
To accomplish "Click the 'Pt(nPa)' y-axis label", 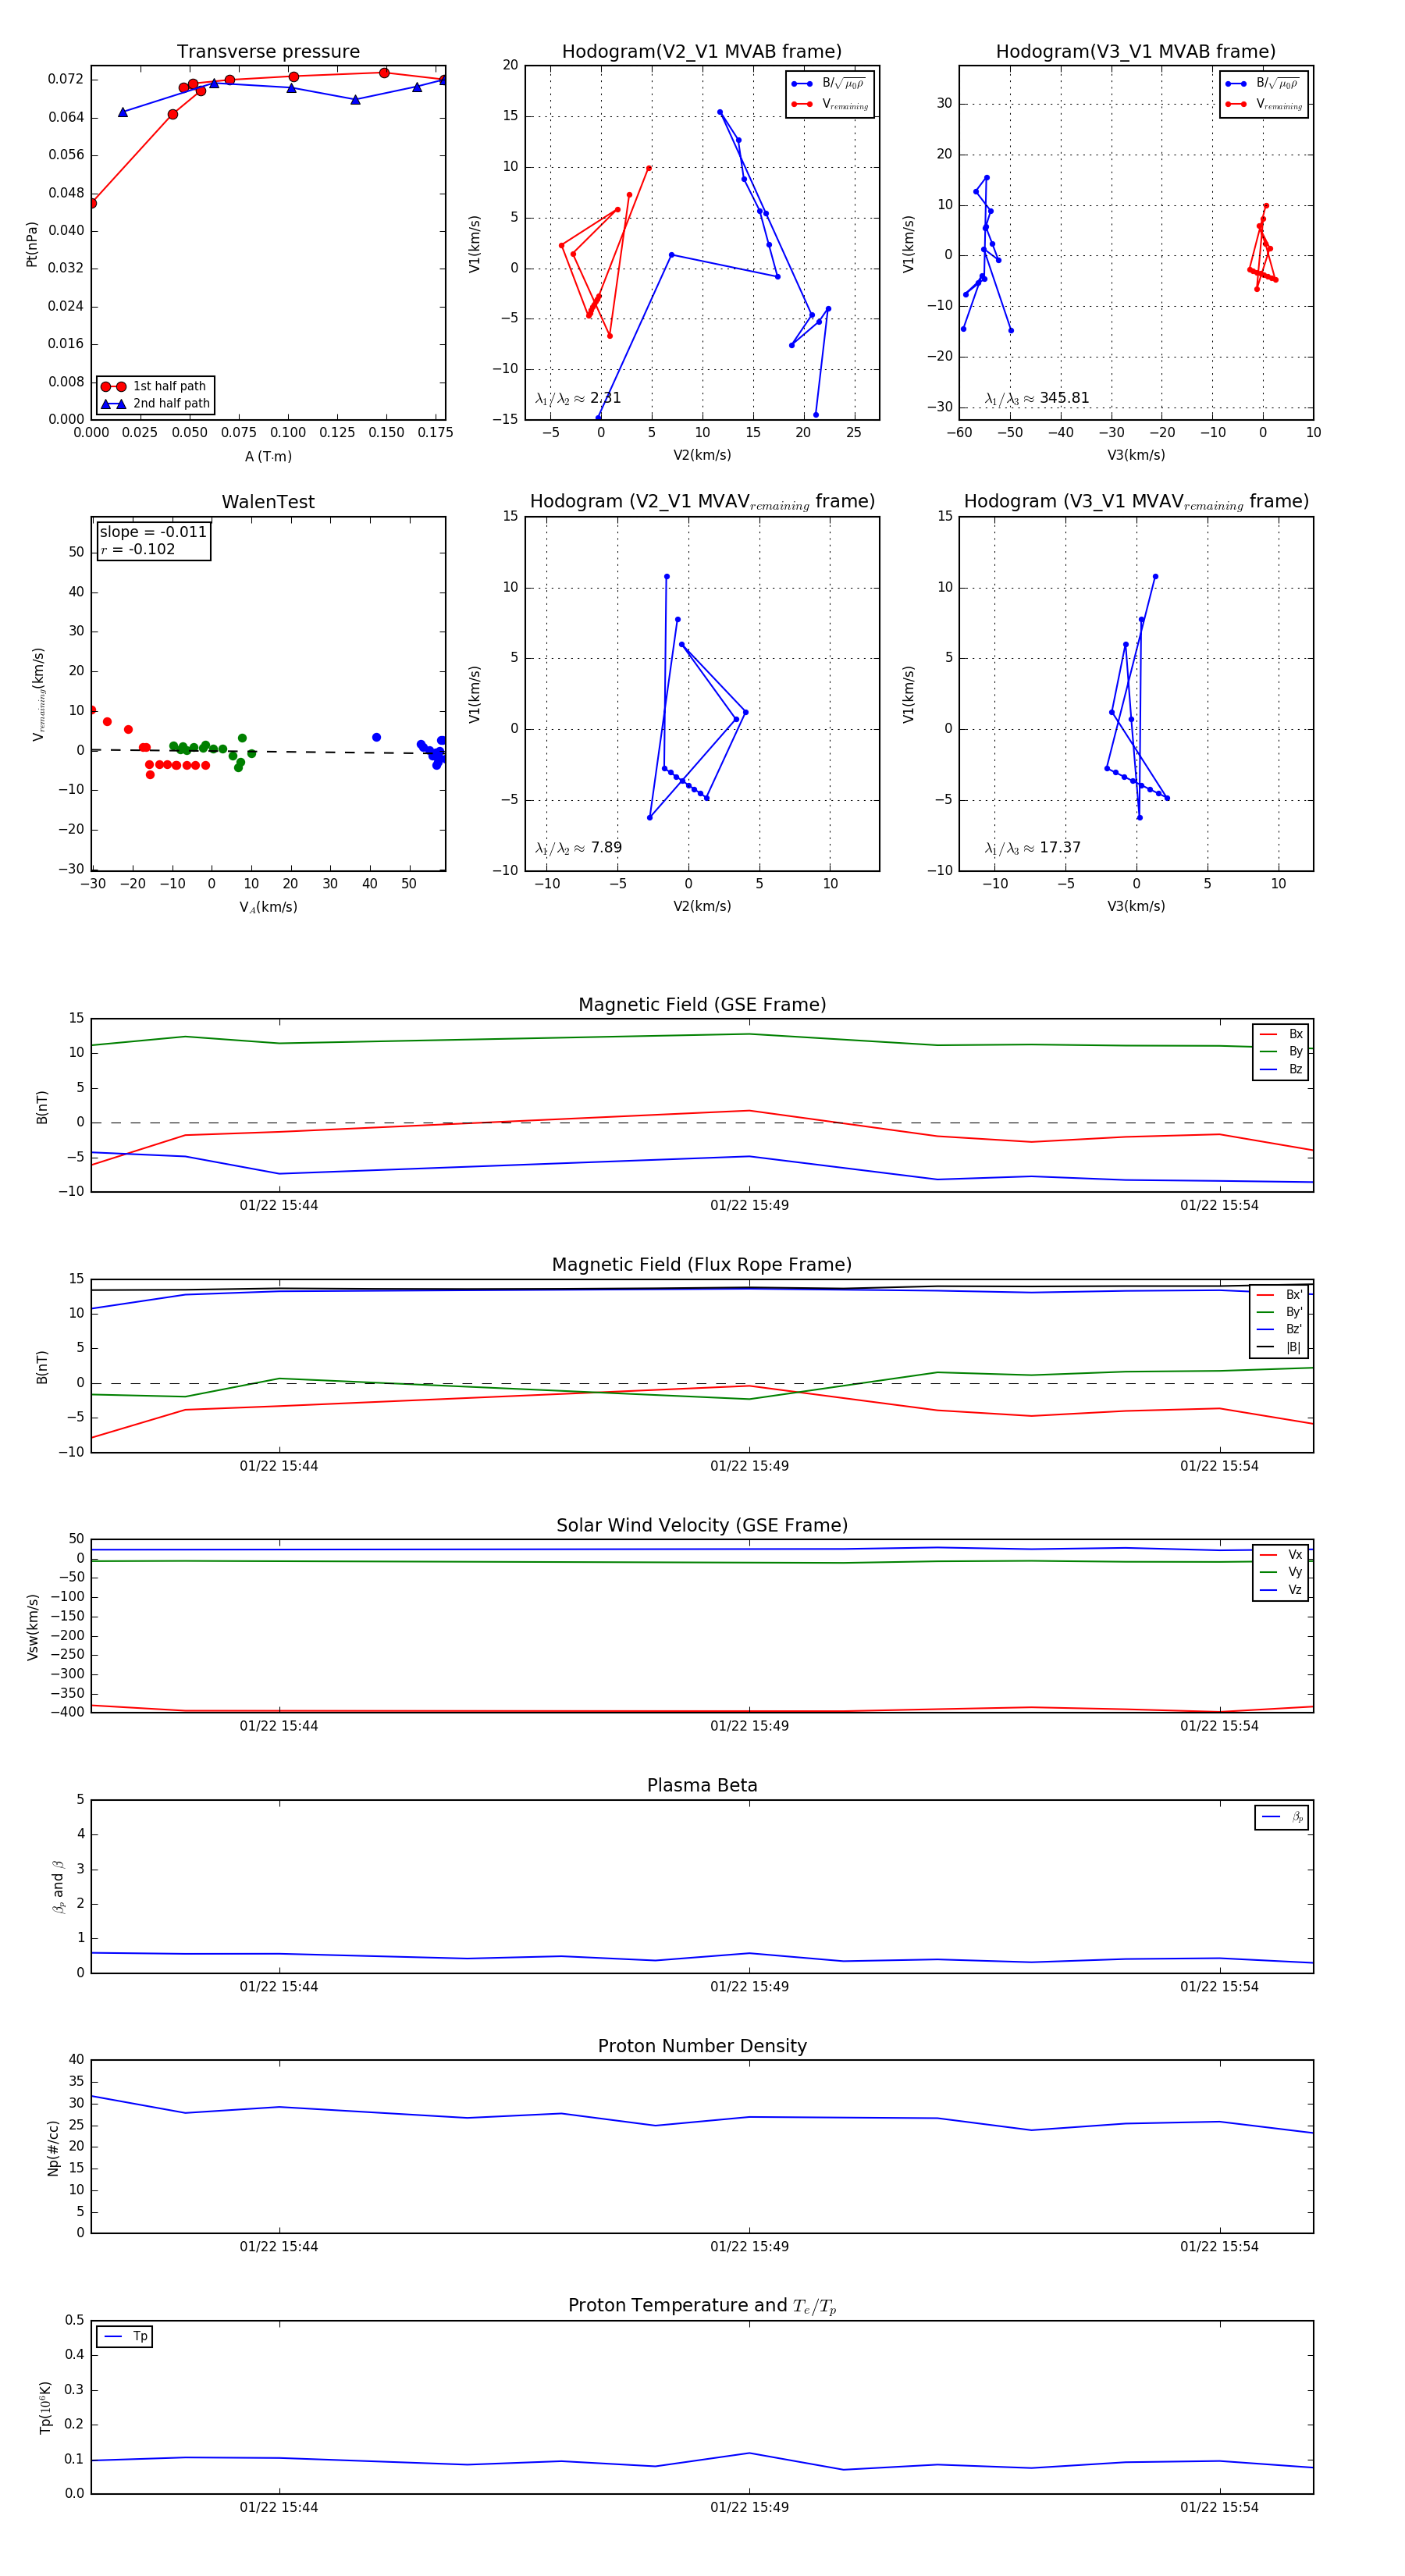I will (x=31, y=243).
